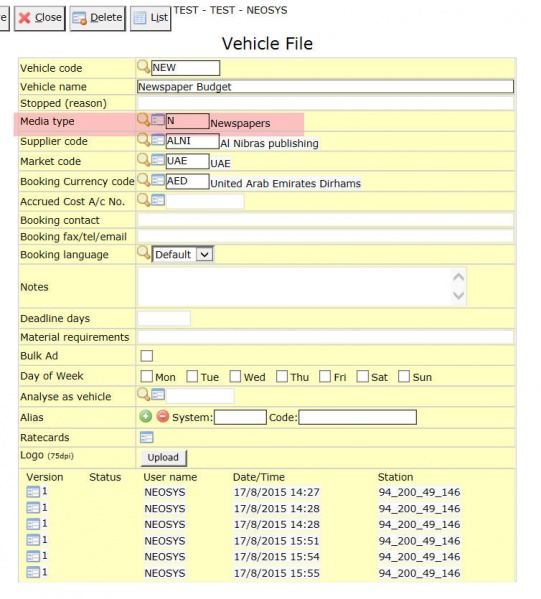Image resolution: width=541 pixels, height=599 pixels.
Task: Click the Booking Currency code magnifier icon
Action: [x=143, y=180]
